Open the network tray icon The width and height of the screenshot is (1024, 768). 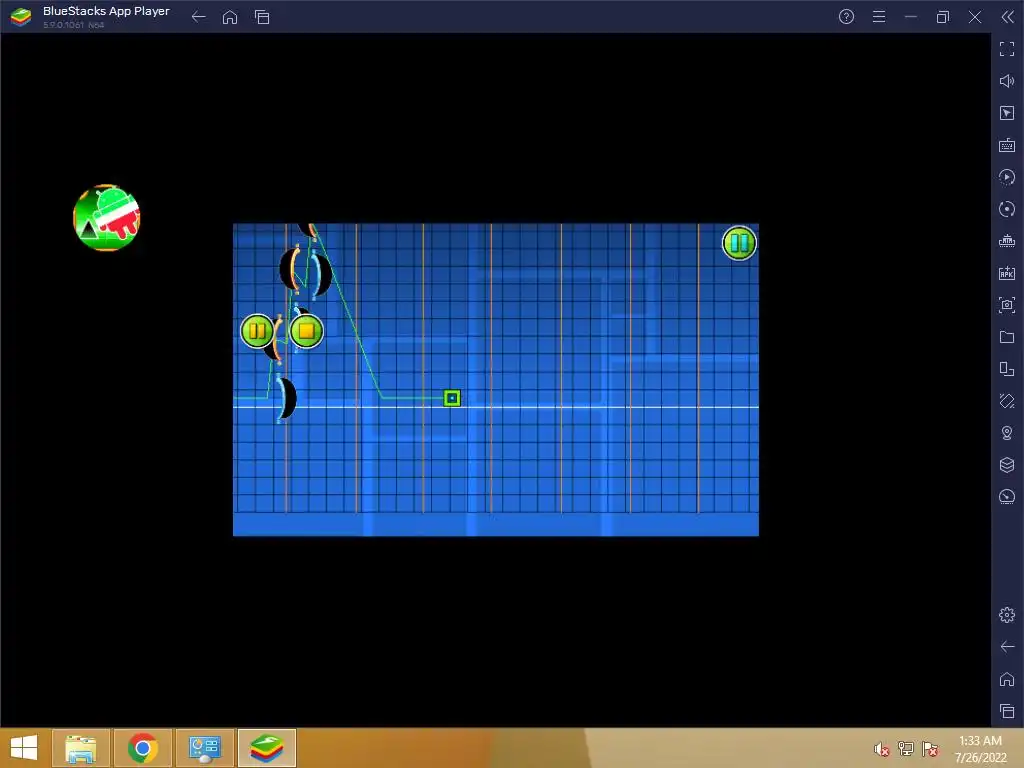(906, 749)
